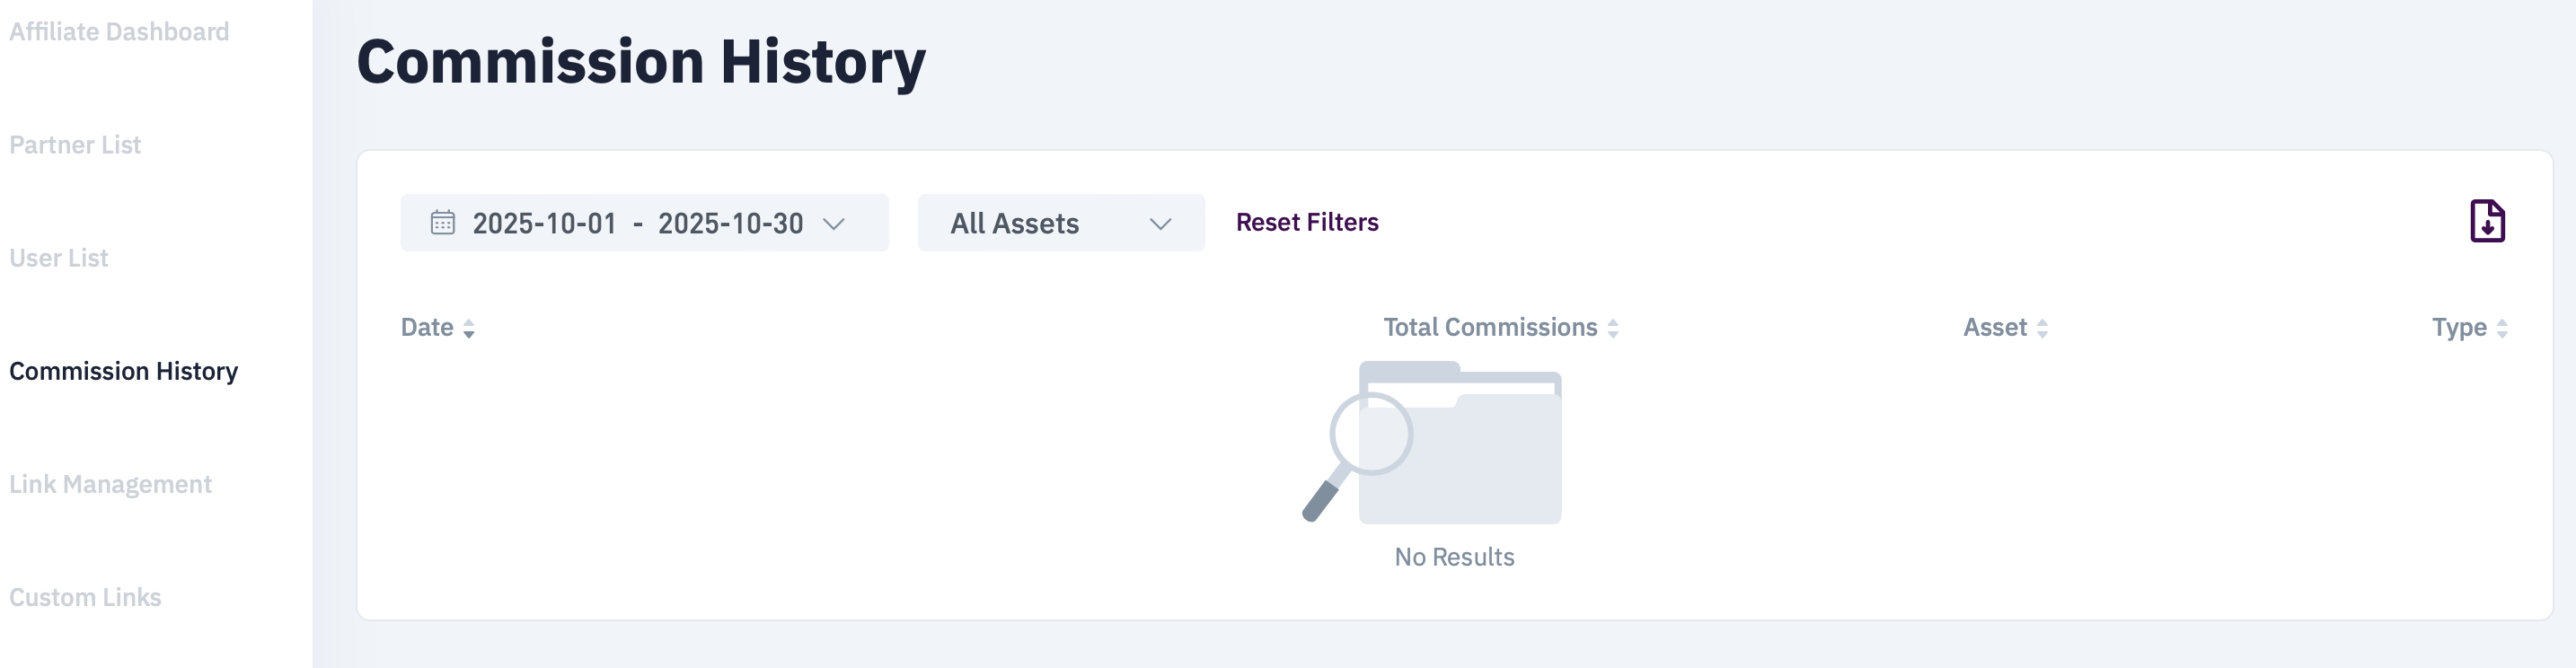
Task: Sort by Total Commissions arrows
Action: click(1612, 328)
